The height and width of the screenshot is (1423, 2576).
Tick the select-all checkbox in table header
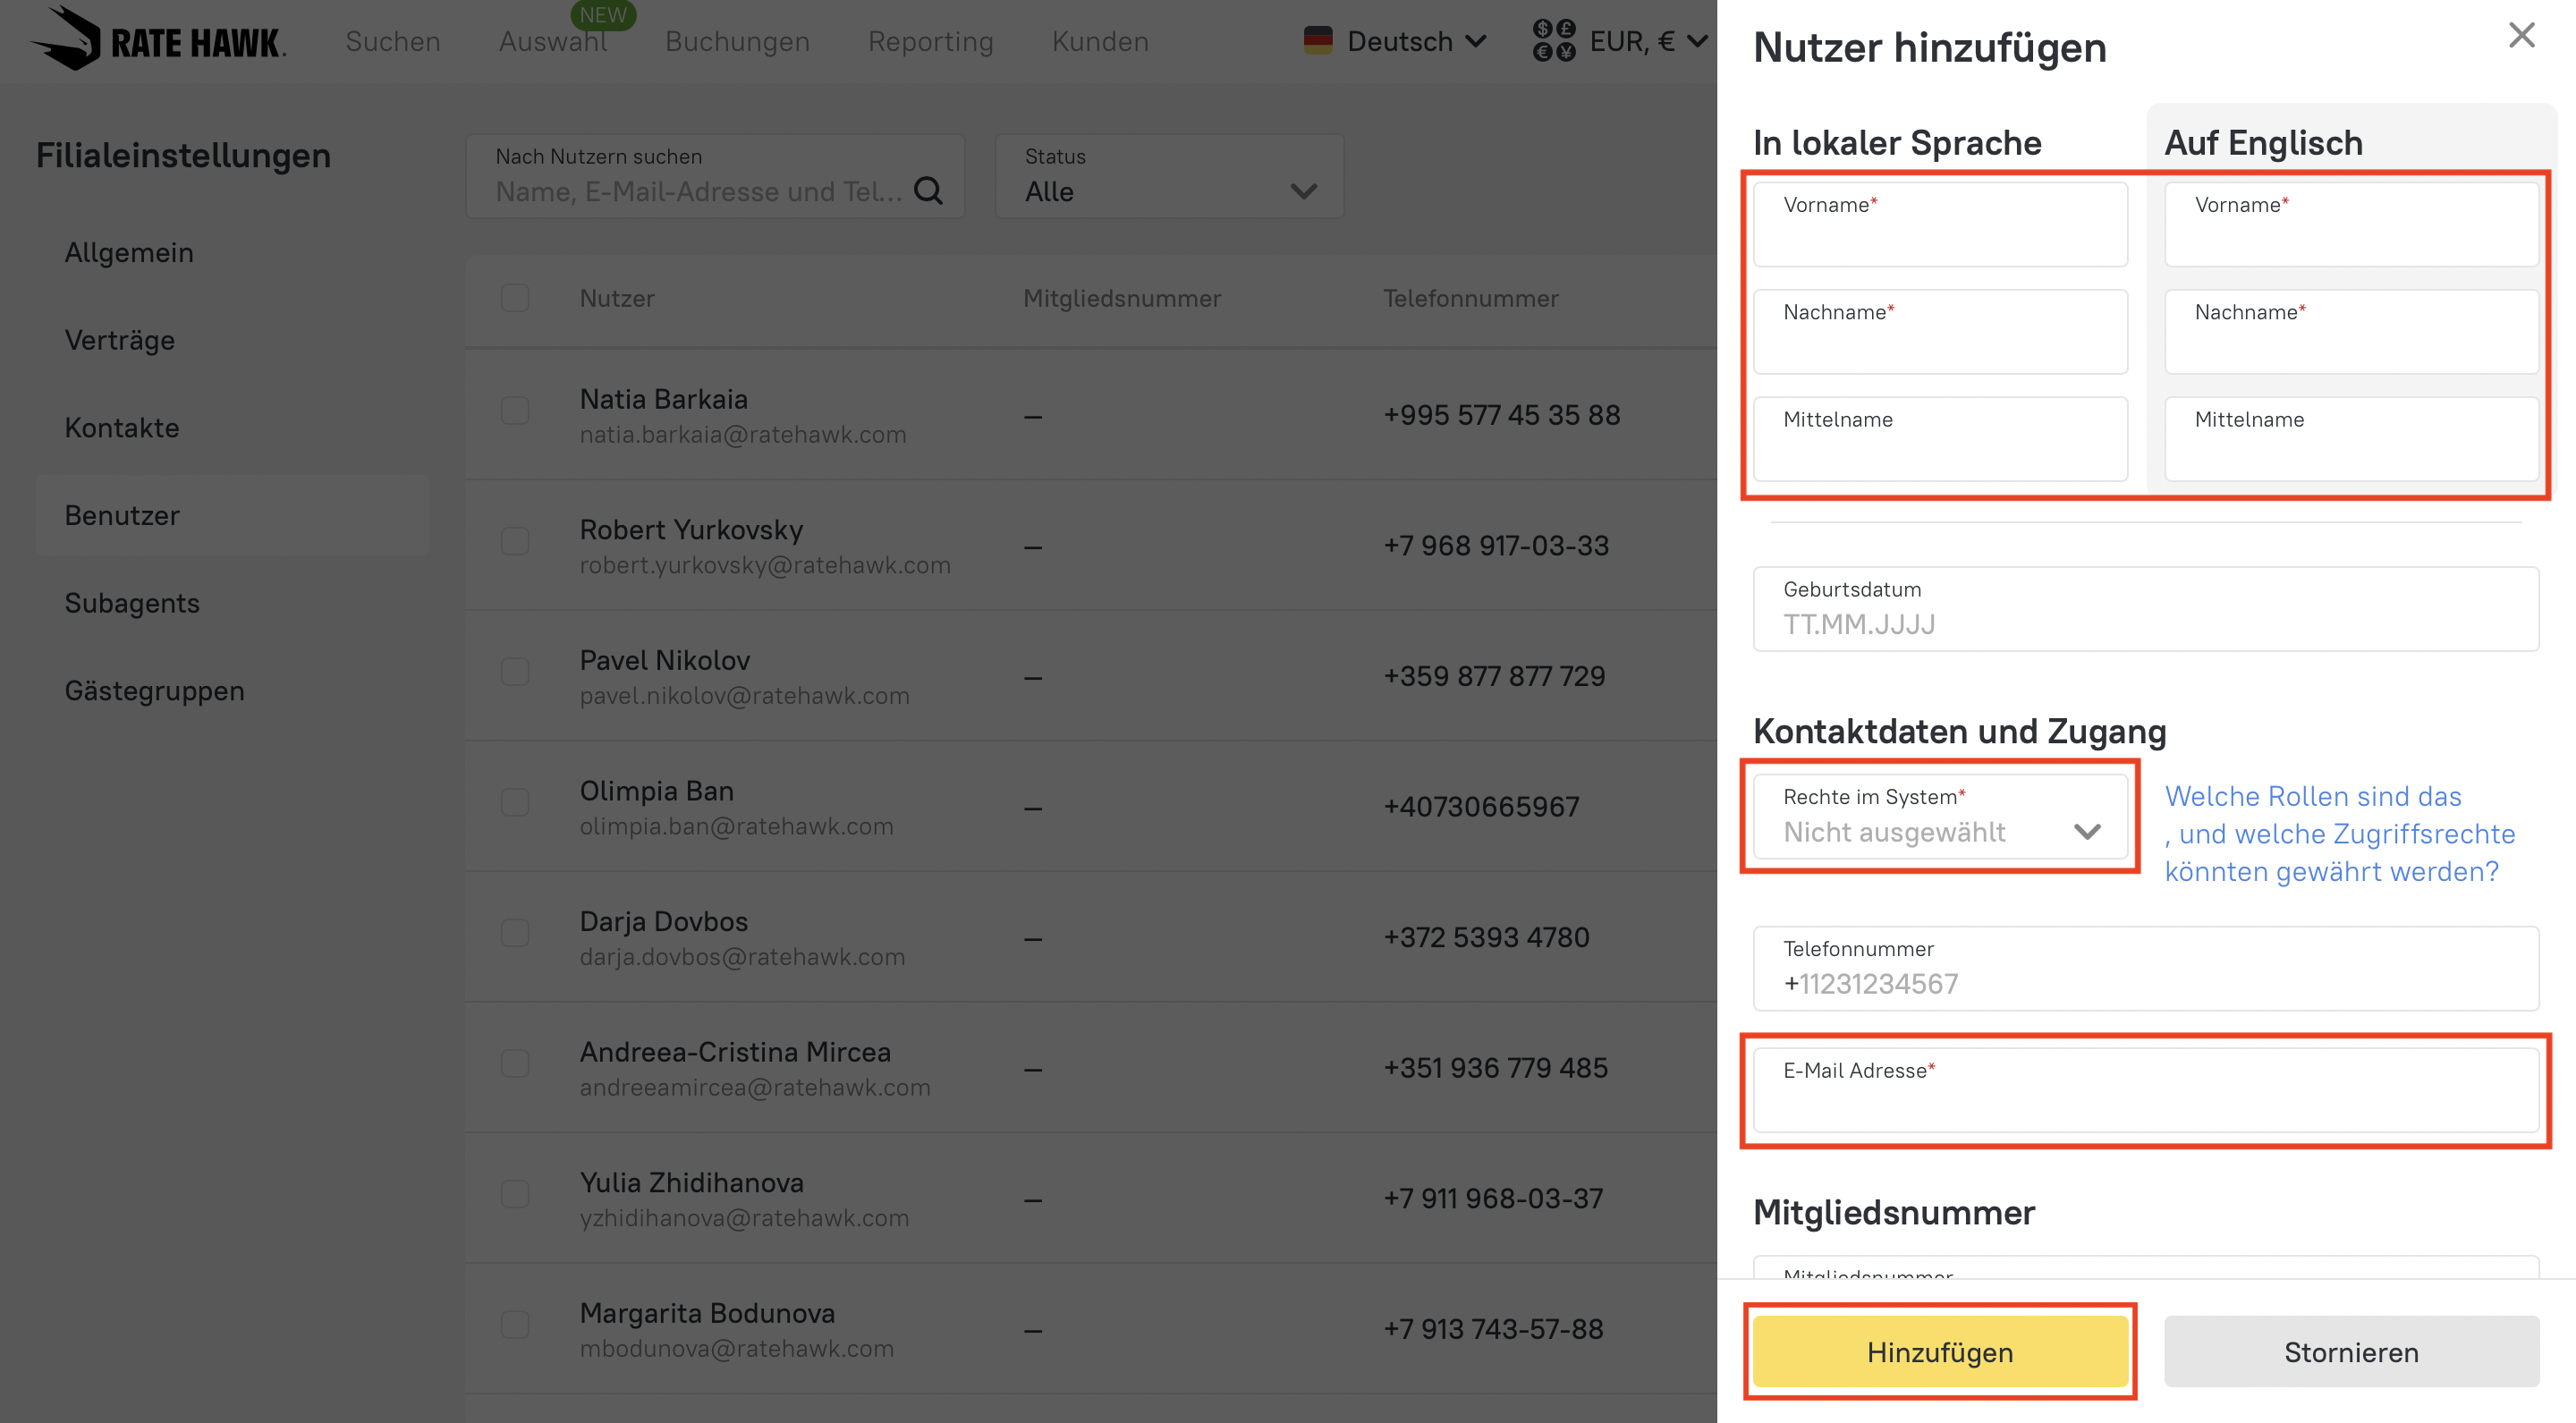515,298
